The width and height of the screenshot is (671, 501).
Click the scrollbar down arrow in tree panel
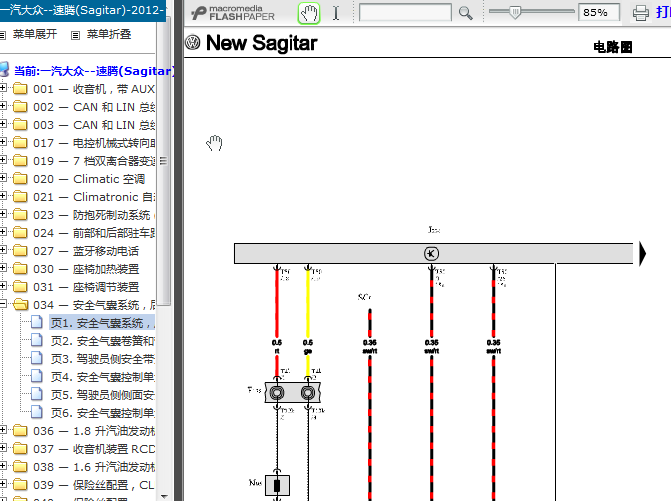click(163, 496)
